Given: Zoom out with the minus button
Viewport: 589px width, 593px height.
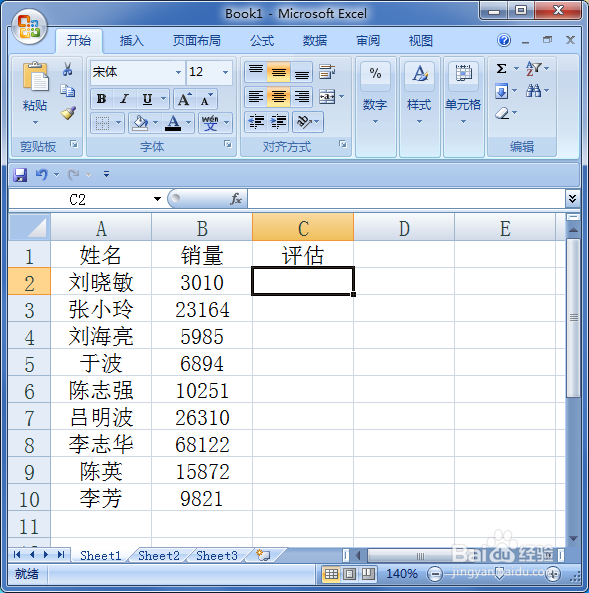Looking at the screenshot, I should click(435, 574).
